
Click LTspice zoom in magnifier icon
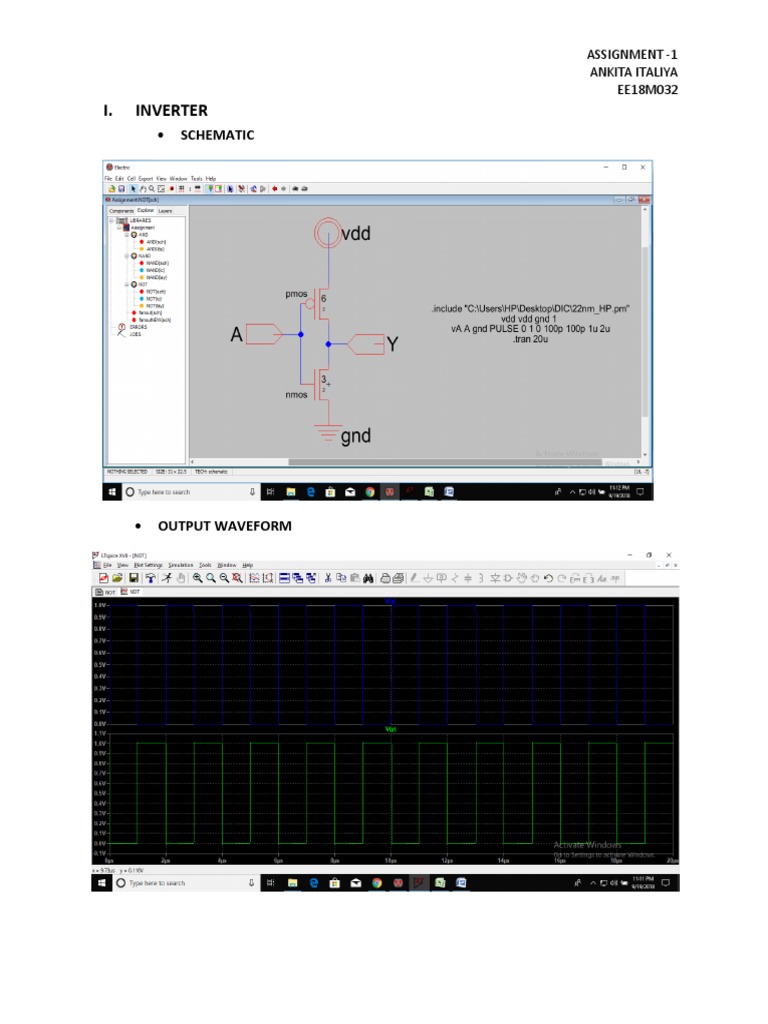197,578
